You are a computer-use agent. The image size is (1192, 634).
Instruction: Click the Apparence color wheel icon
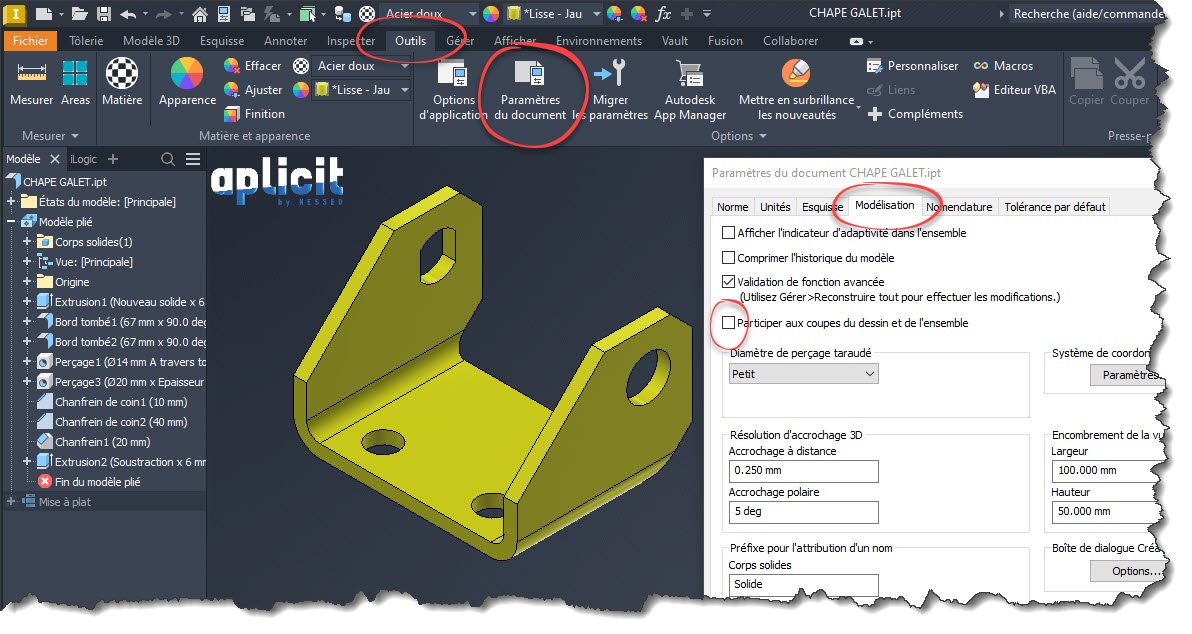(x=187, y=75)
